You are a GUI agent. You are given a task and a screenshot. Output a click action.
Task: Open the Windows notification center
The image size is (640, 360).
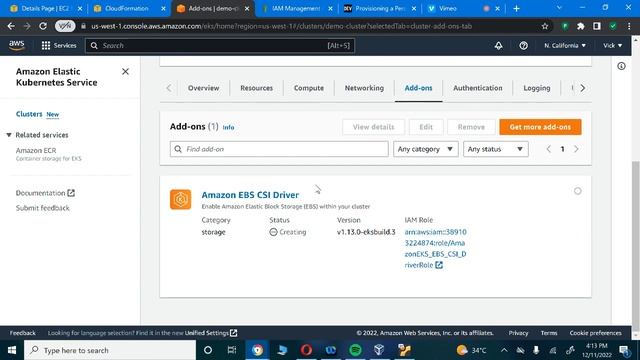click(x=624, y=350)
